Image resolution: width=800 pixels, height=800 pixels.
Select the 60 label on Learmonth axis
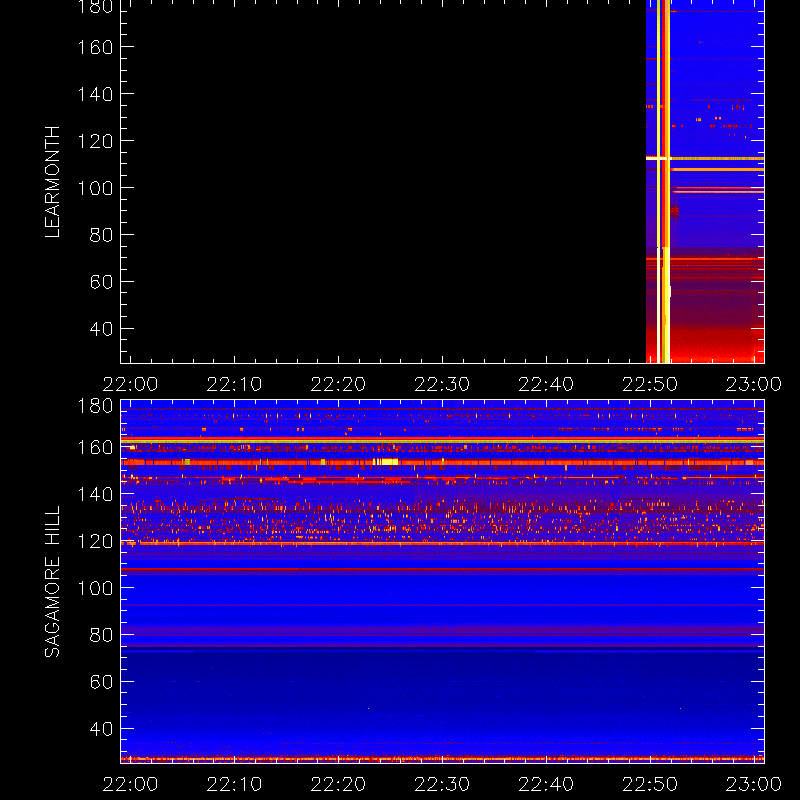[x=102, y=282]
